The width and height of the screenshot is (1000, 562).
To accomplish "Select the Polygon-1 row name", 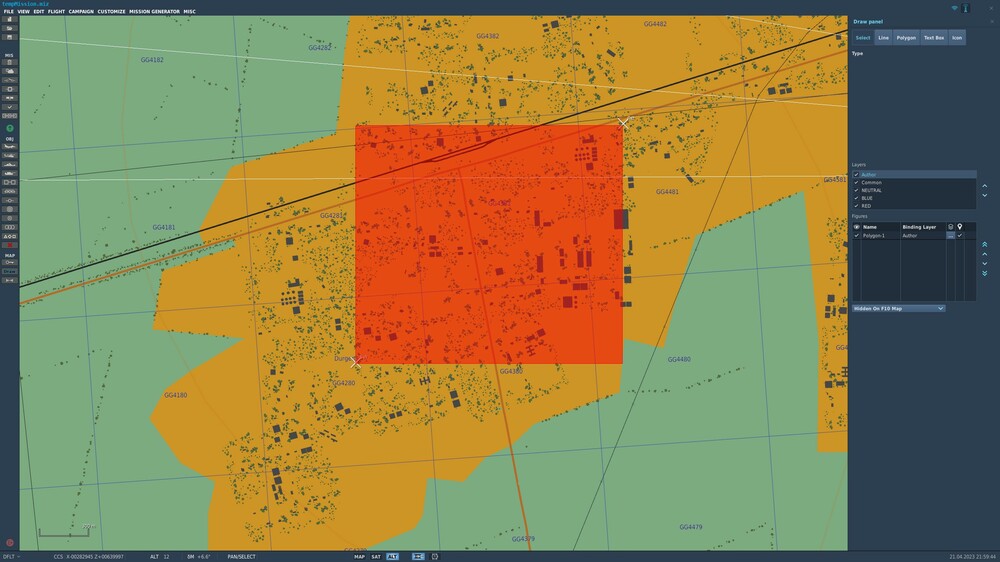I will coord(873,235).
